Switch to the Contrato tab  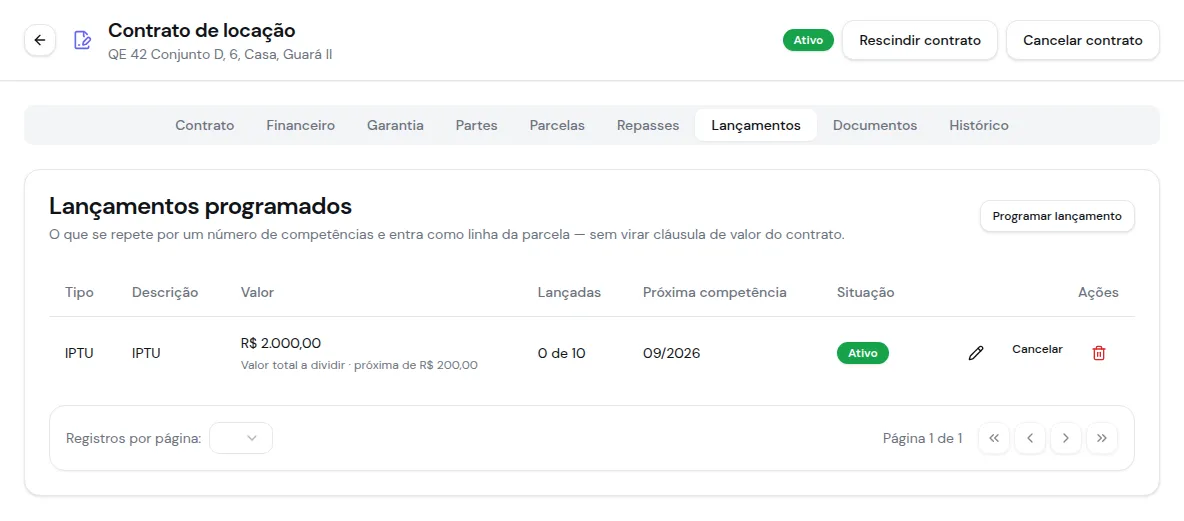[x=205, y=125]
